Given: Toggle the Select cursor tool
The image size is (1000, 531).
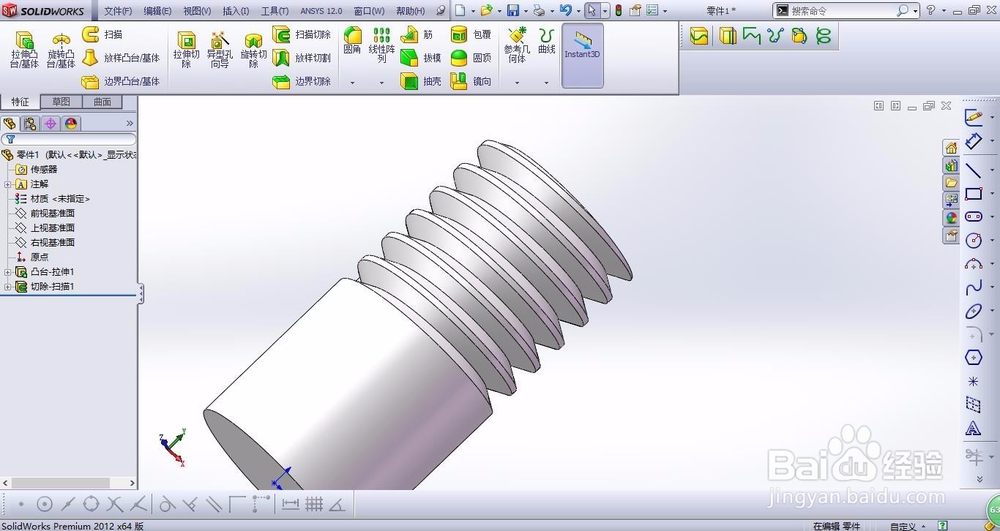Looking at the screenshot, I should (592, 10).
